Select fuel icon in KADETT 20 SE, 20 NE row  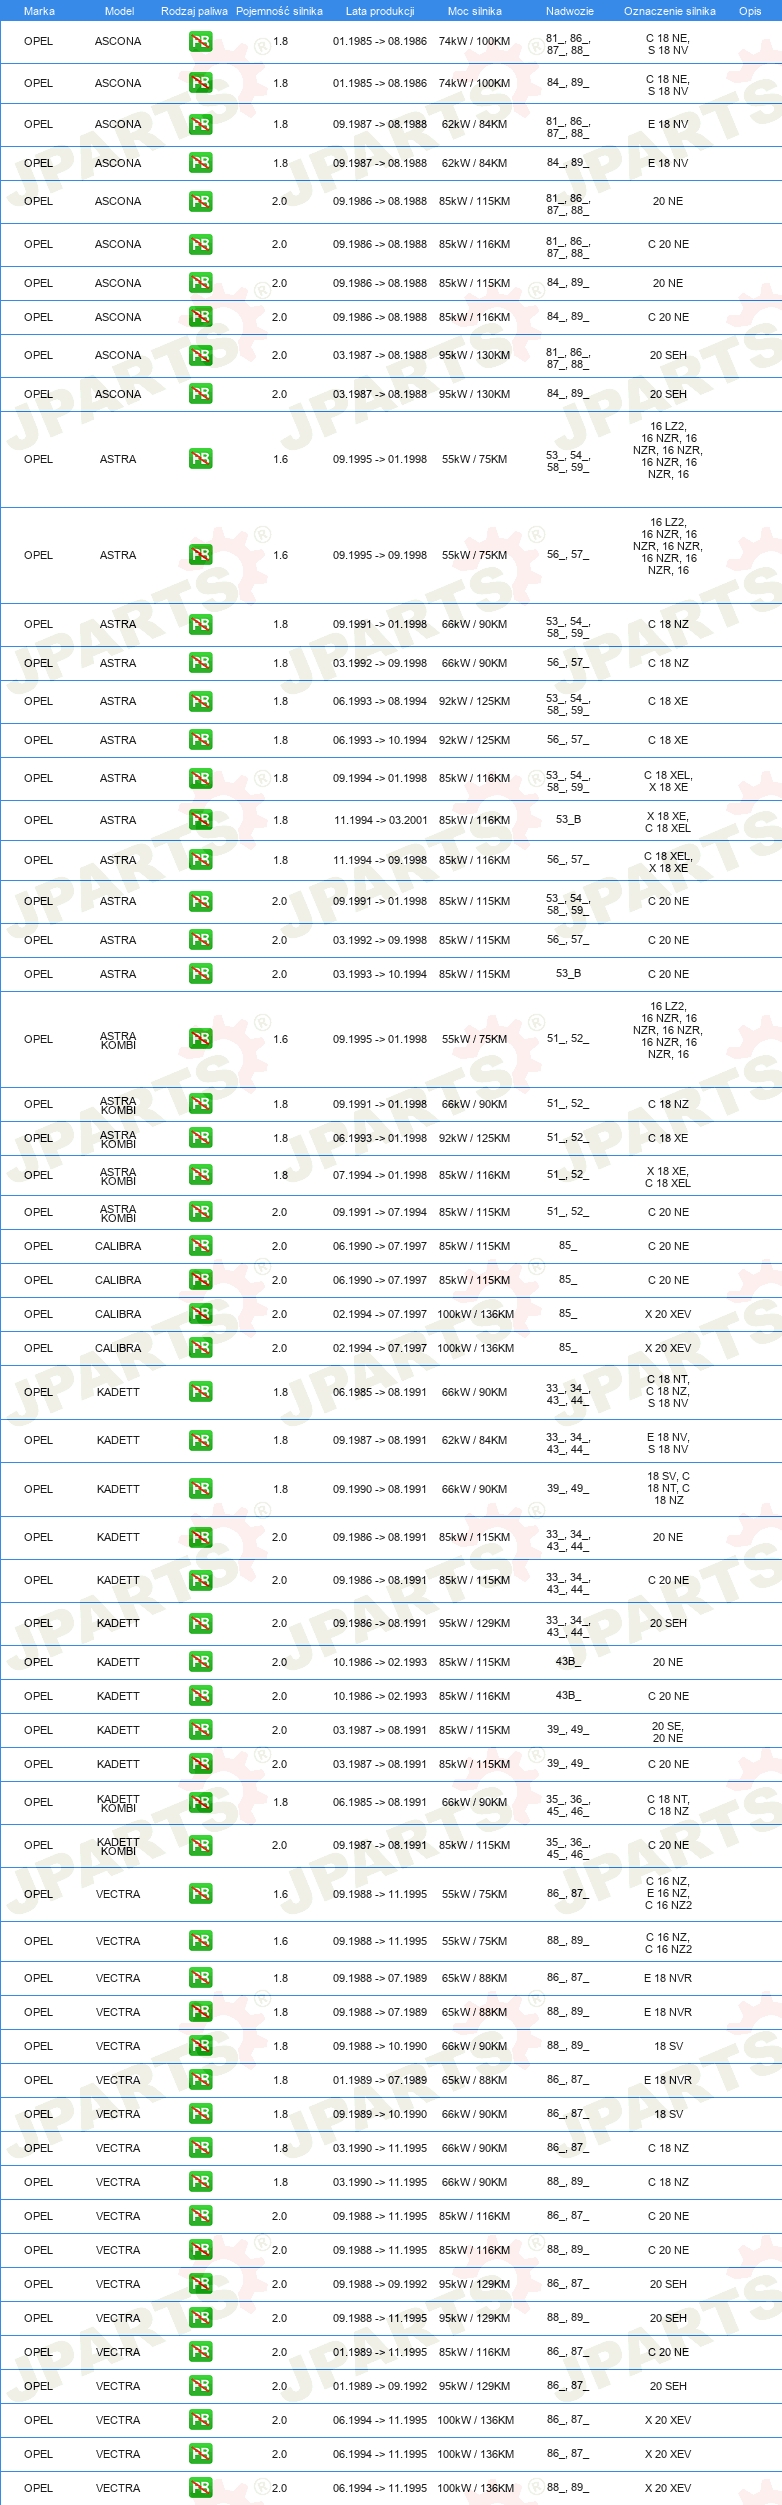point(201,1730)
